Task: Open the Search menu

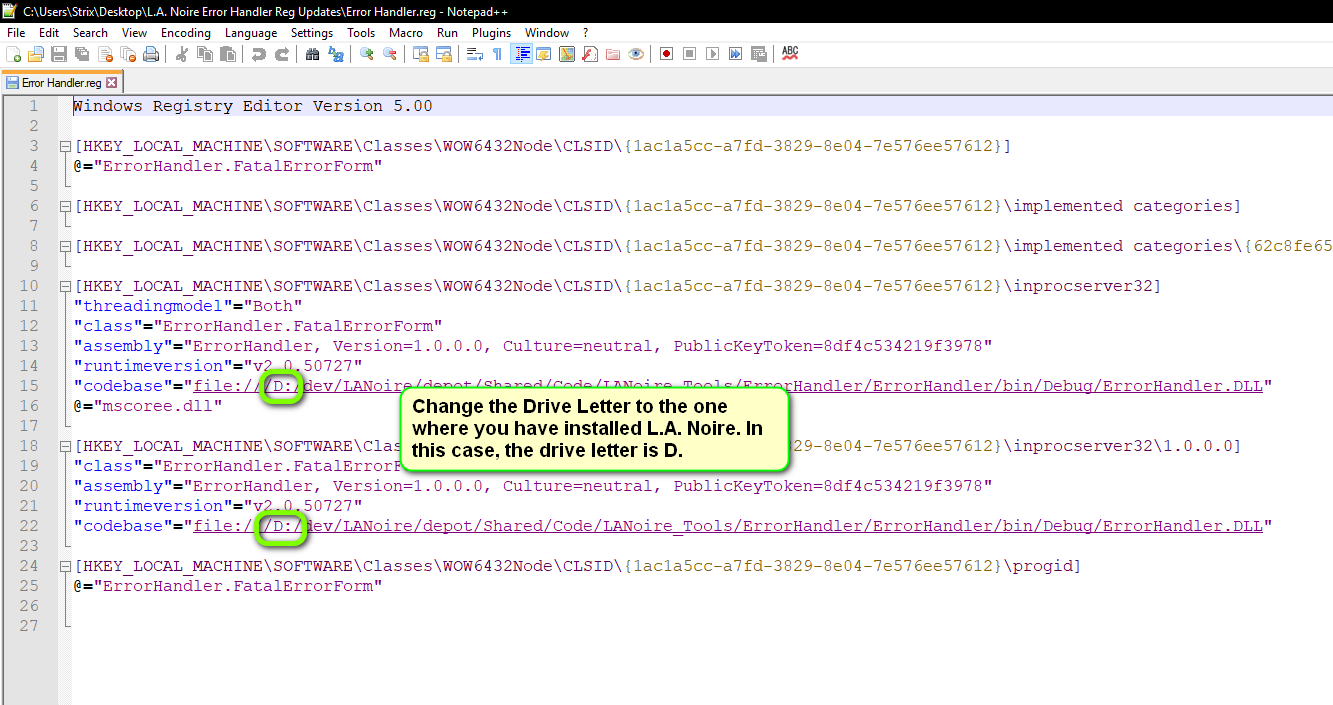Action: tap(90, 33)
